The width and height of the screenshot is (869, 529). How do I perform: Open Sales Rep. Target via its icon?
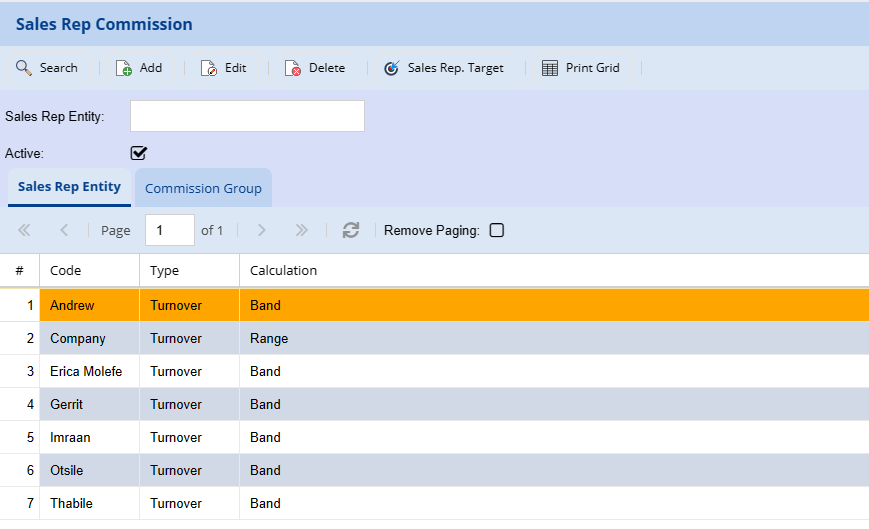(x=392, y=68)
